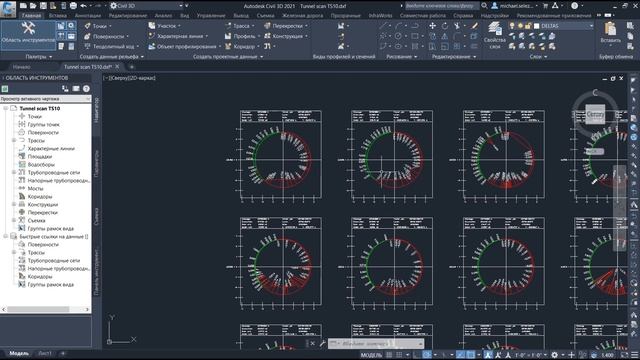
Task: Switch to the Аннотации ribbon tab
Action: pyautogui.click(x=87, y=16)
